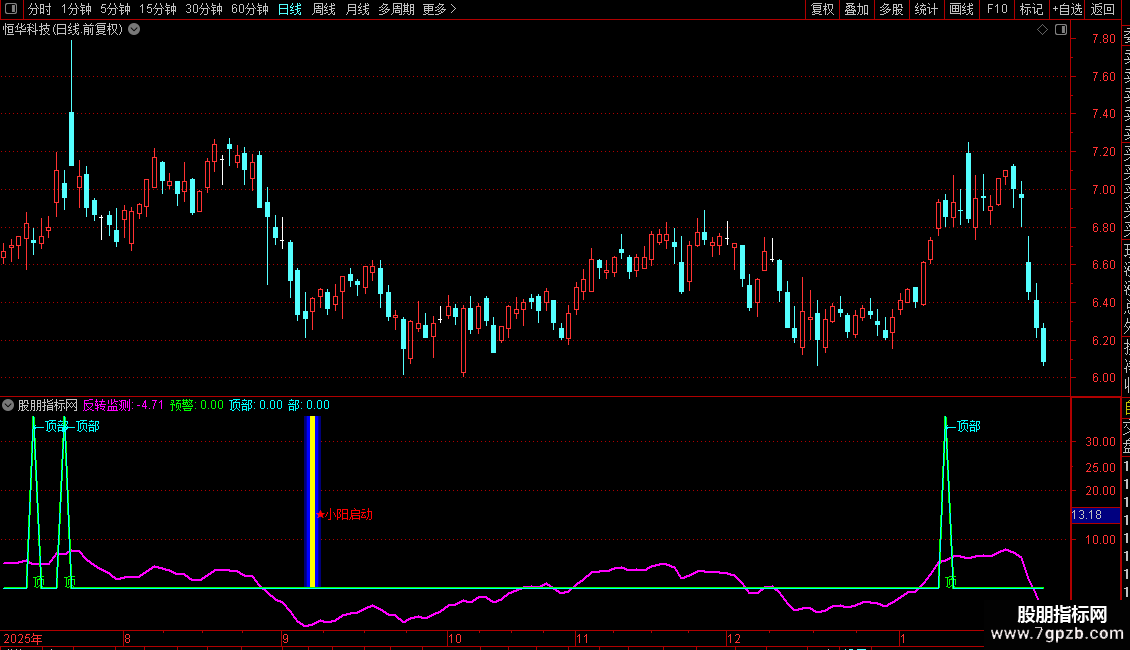Viewport: 1130px width, 650px height.
Task: Click the 2025年 date axis label
Action: click(23, 638)
